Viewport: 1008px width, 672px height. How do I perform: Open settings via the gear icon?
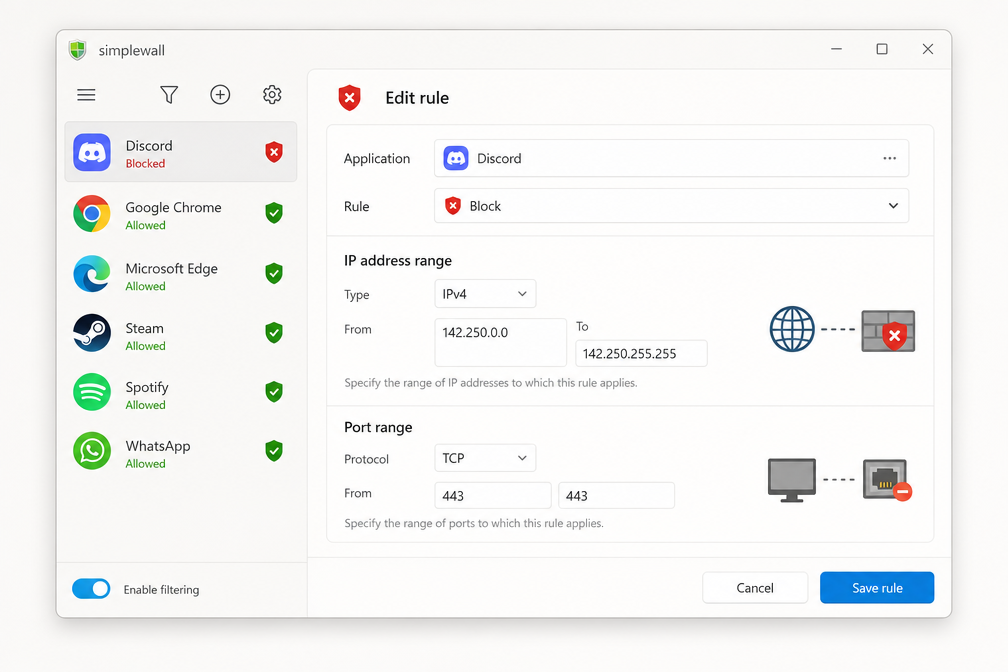(x=272, y=95)
